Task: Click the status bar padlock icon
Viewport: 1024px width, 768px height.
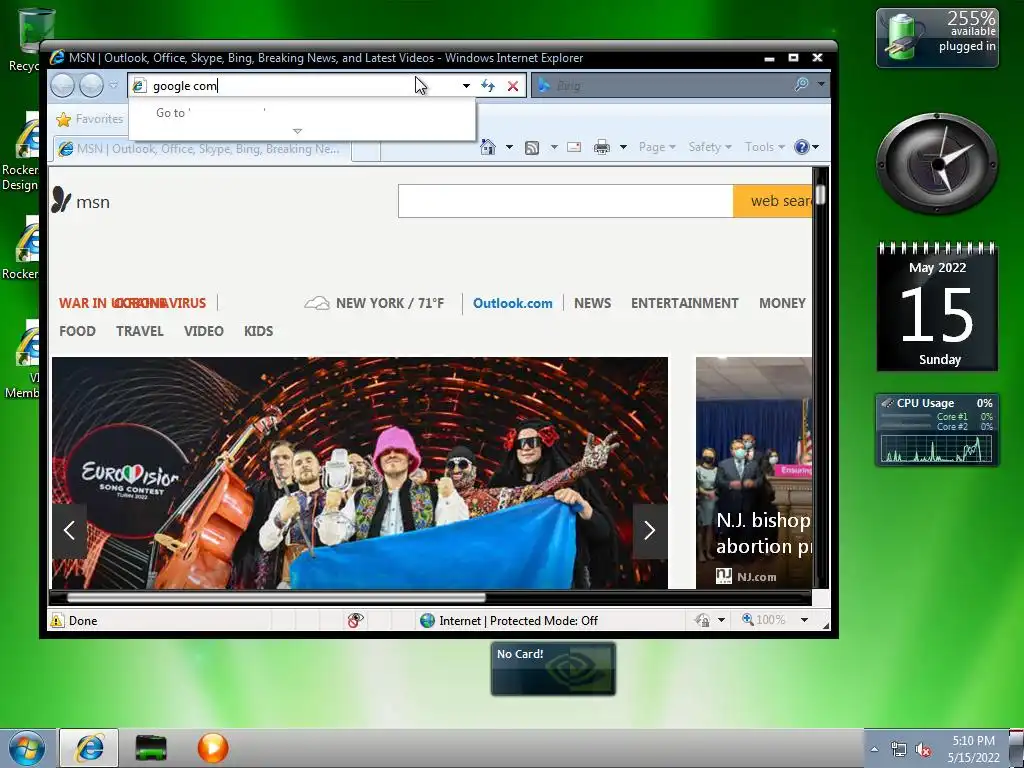Action: (703, 620)
